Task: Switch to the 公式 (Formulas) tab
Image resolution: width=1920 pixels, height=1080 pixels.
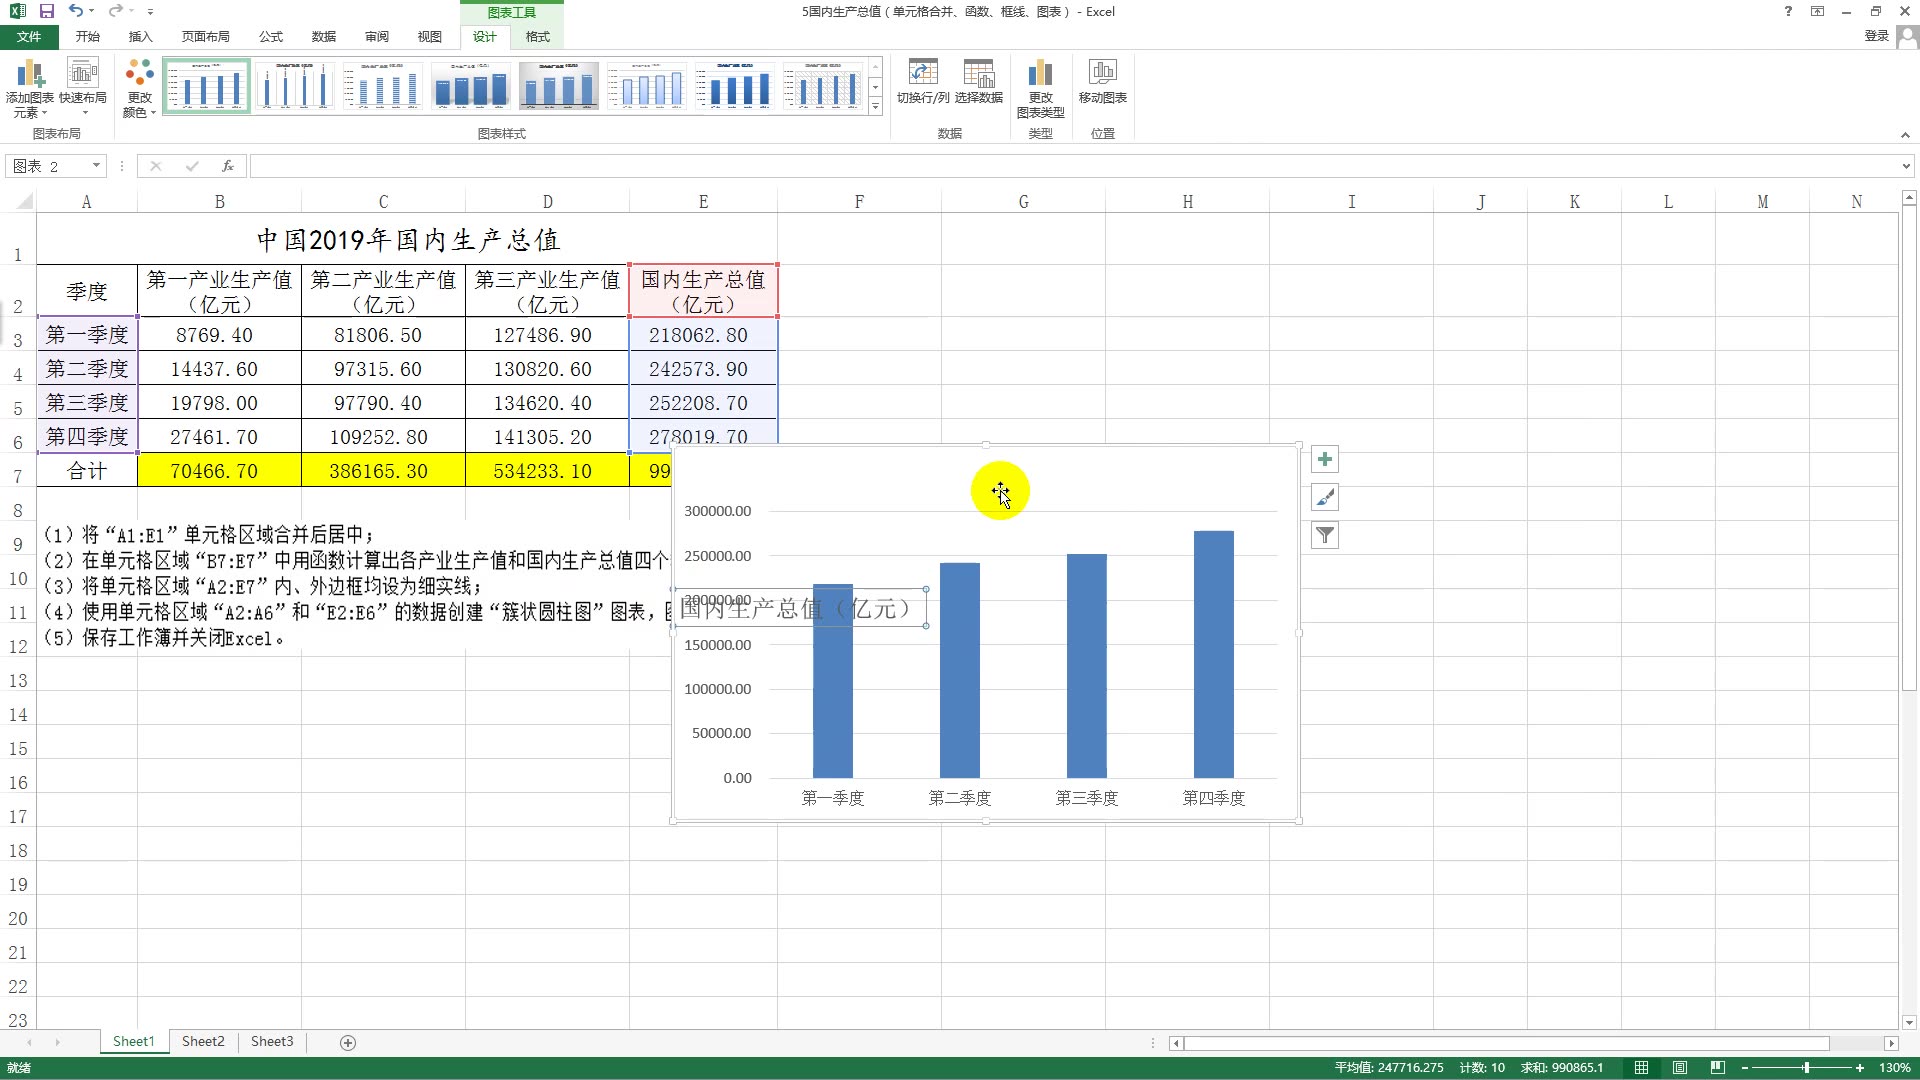Action: [270, 36]
